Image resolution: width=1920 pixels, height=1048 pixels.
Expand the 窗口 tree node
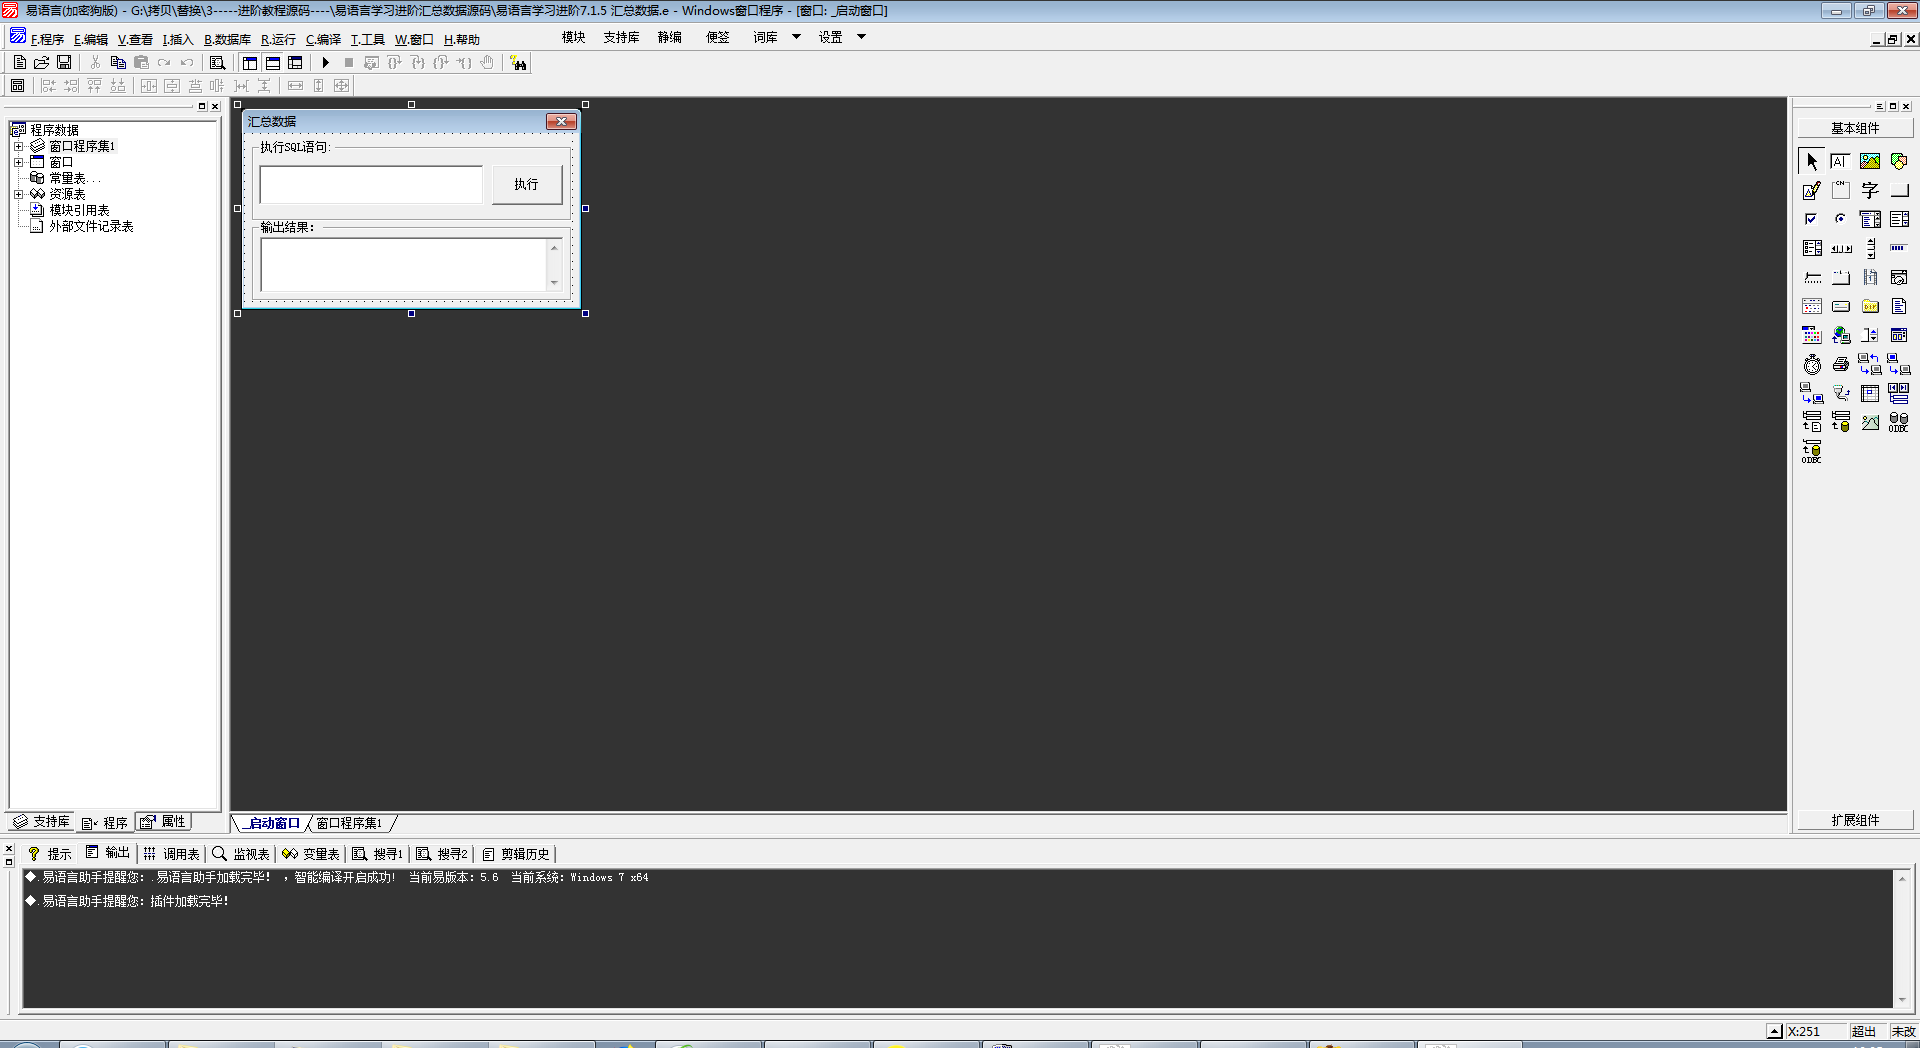click(18, 162)
